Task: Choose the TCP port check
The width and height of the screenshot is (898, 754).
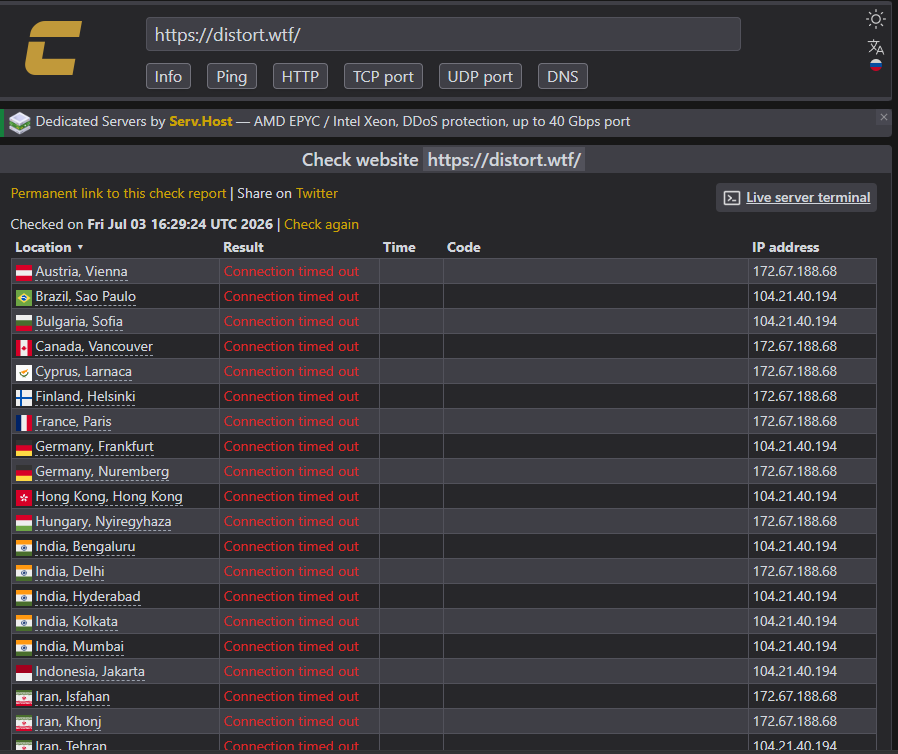Action: (383, 76)
